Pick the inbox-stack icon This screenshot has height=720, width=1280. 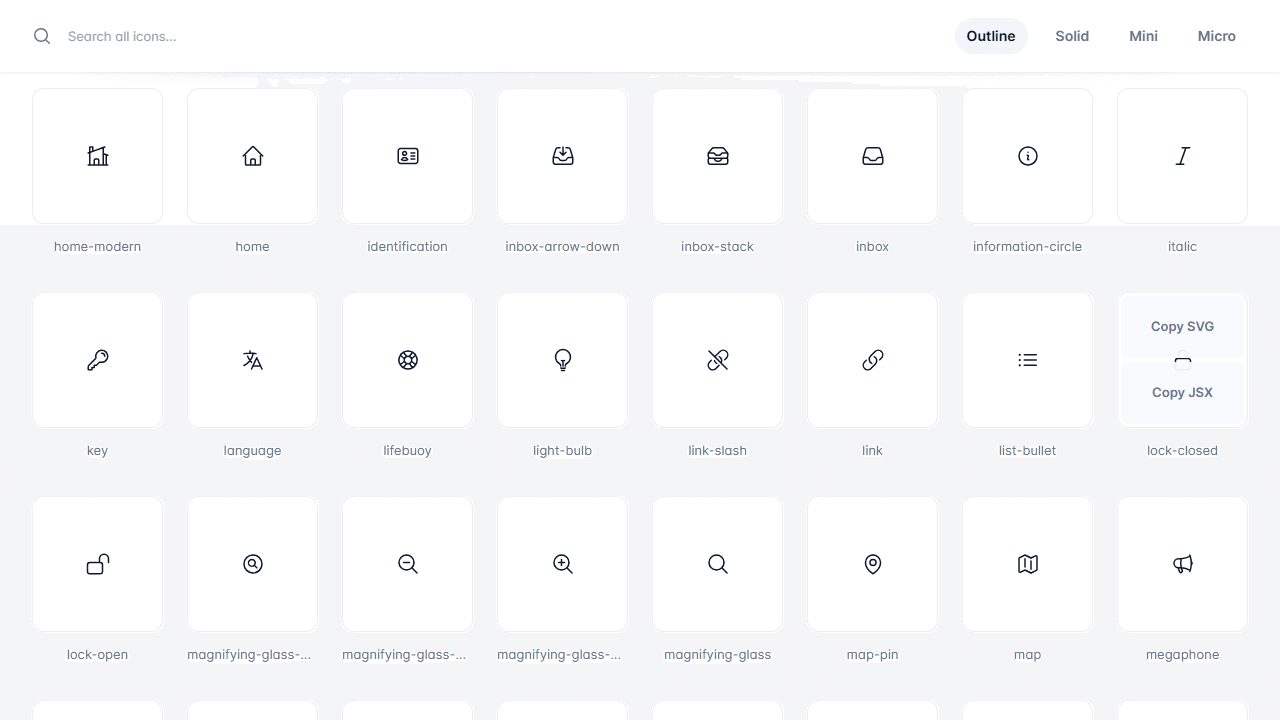717,156
